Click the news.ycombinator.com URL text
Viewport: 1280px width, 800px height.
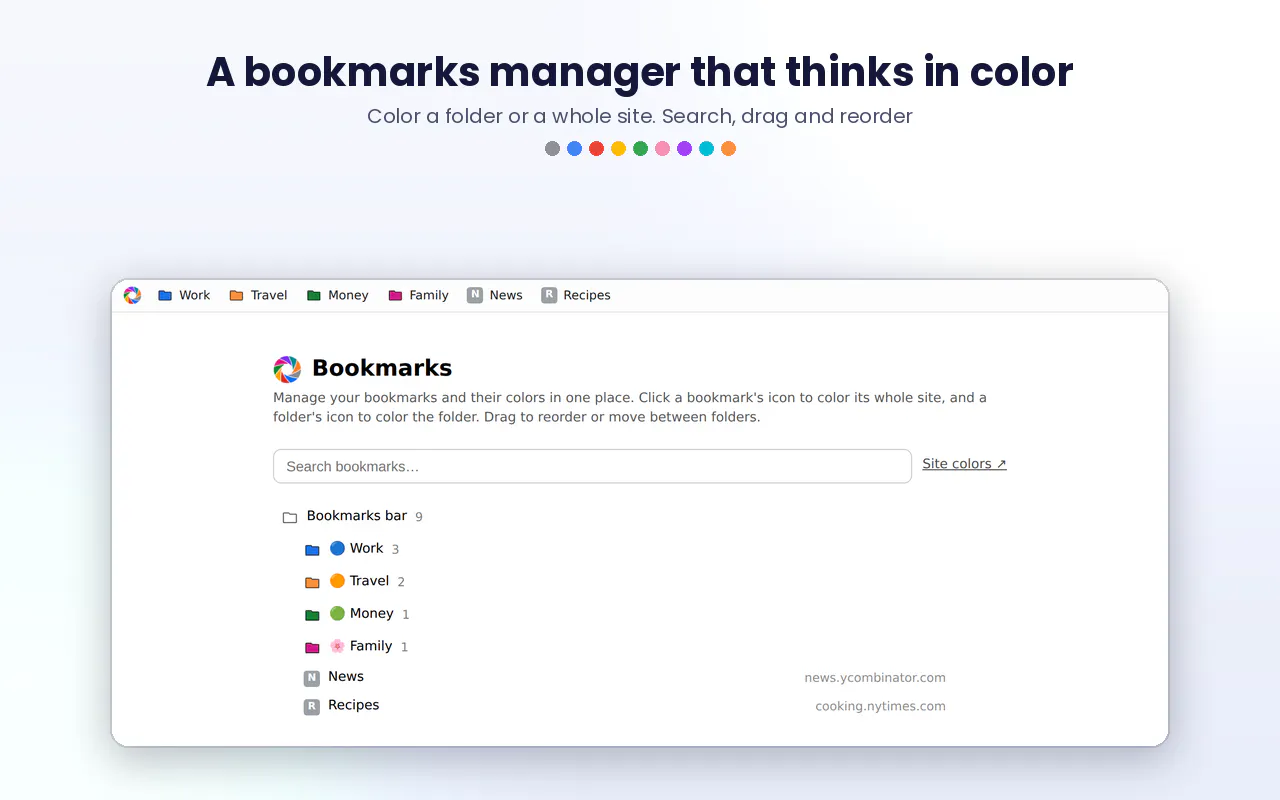tap(875, 678)
